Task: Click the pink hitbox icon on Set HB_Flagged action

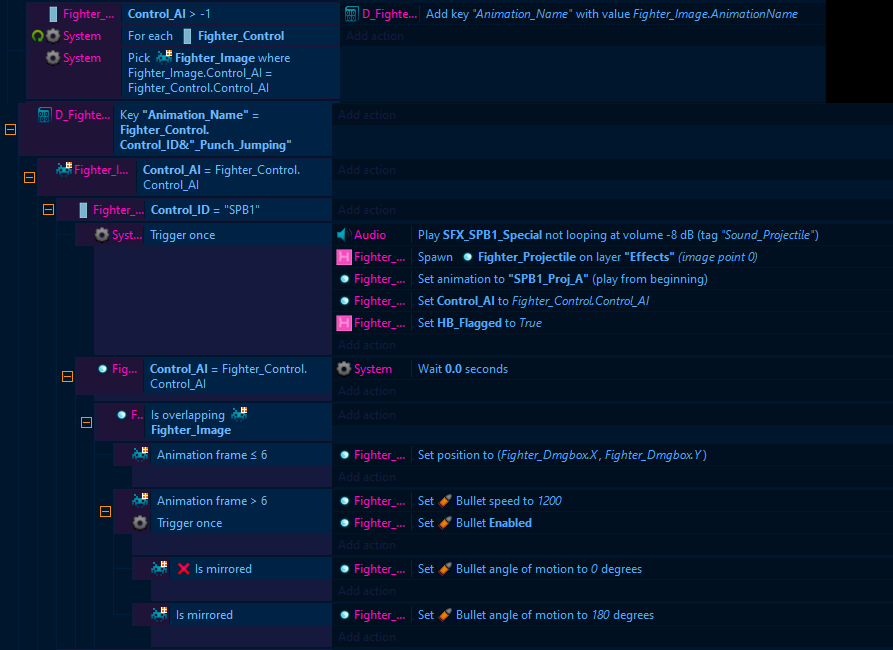Action: (344, 323)
